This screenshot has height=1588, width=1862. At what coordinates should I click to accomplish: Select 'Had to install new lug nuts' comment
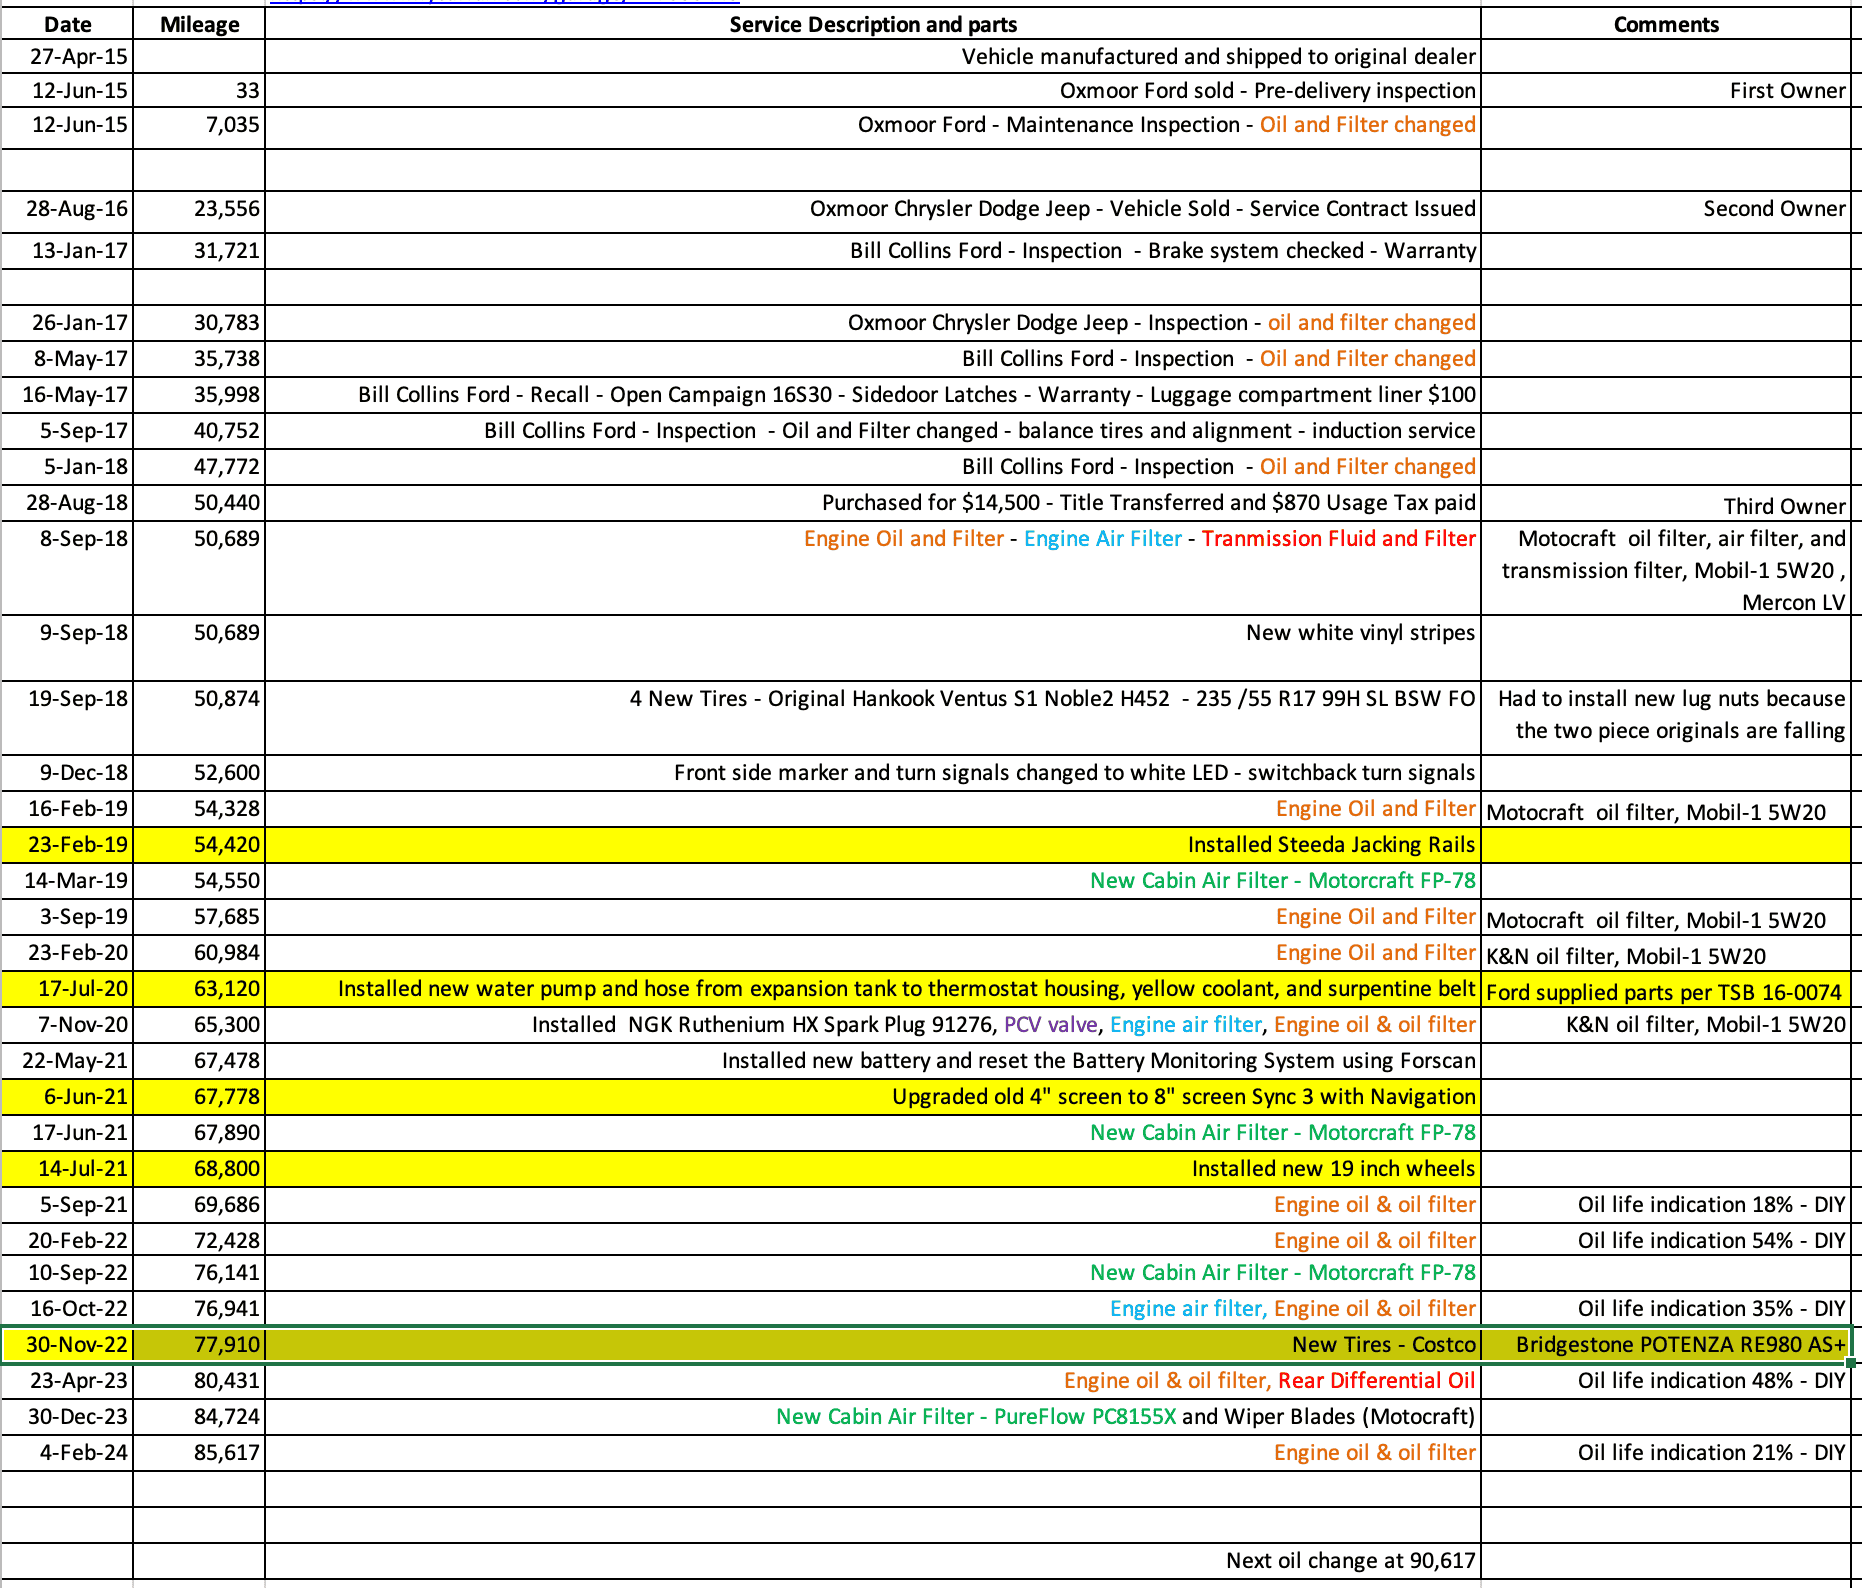coord(1665,718)
